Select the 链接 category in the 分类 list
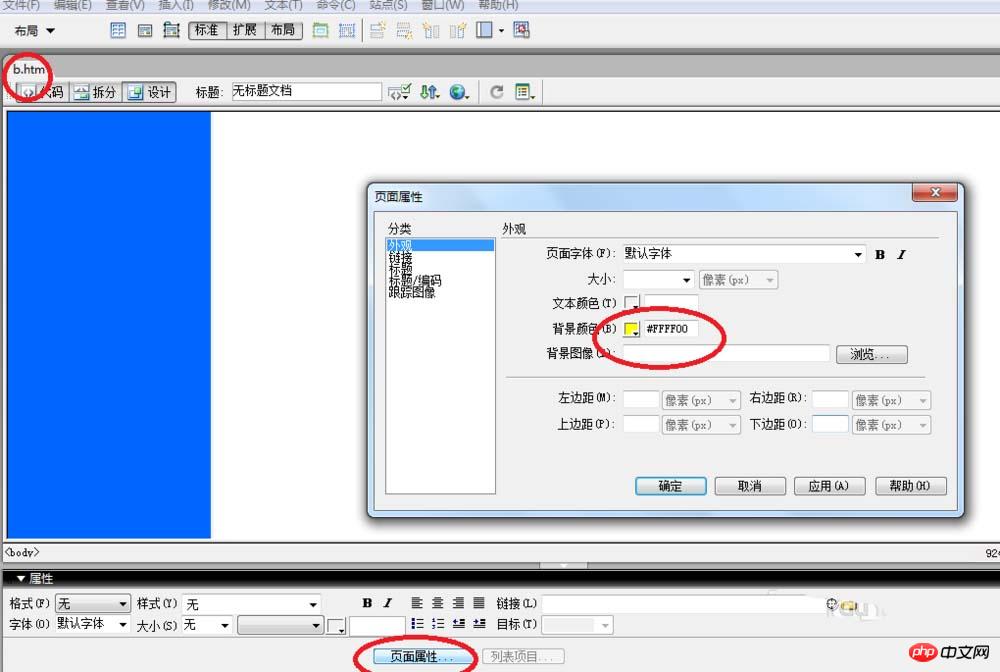This screenshot has height=672, width=1000. click(400, 257)
